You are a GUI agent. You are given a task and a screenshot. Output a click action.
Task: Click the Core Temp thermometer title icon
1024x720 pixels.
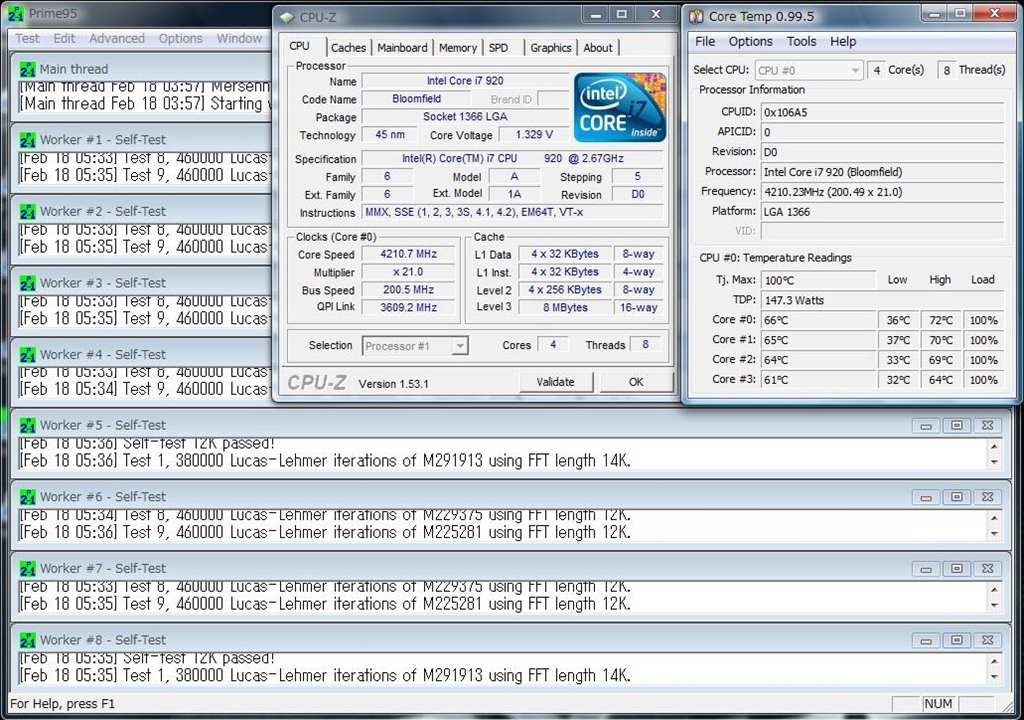[696, 16]
